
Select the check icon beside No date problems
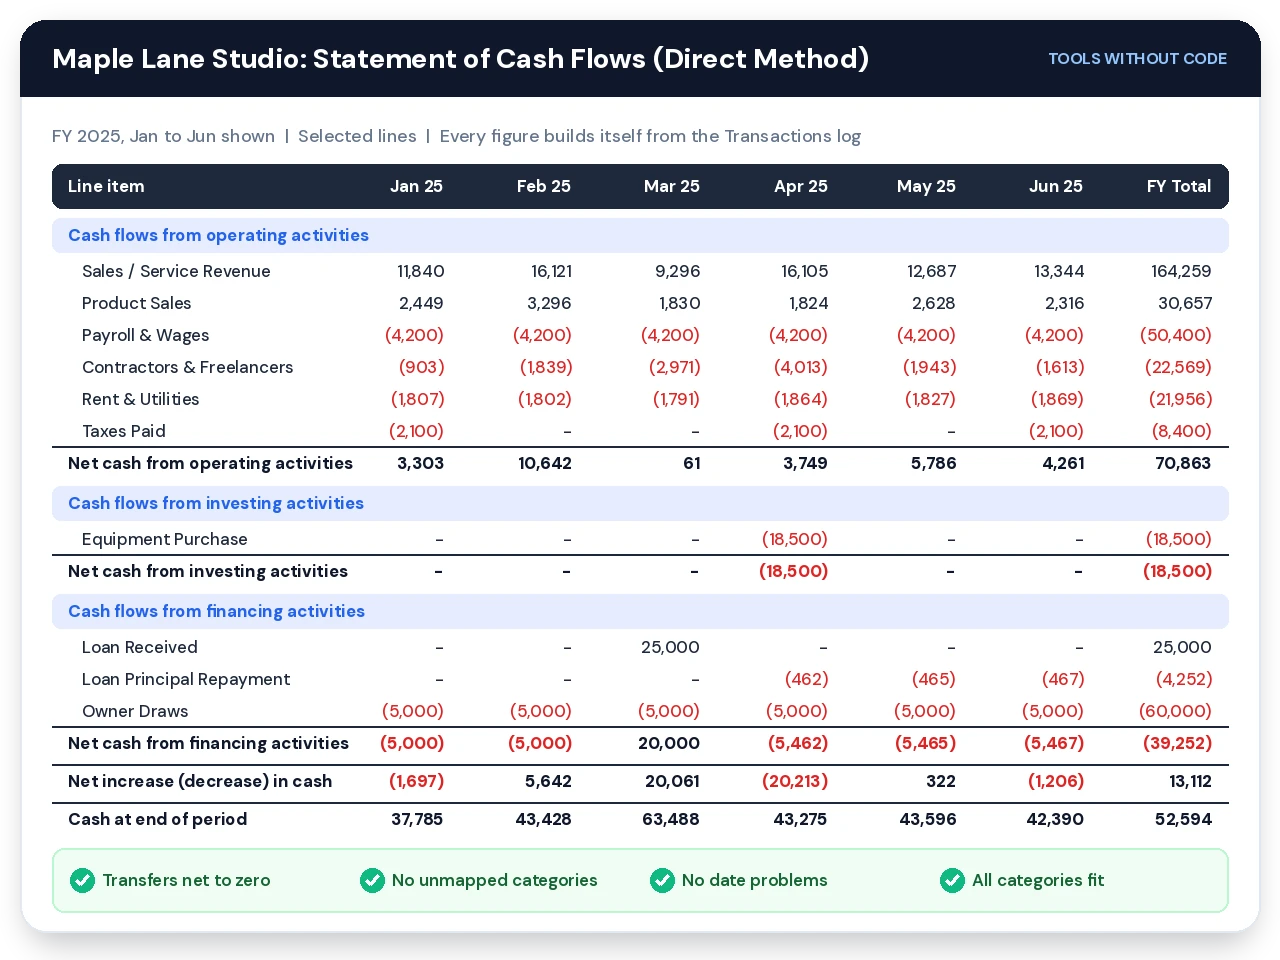[x=662, y=880]
